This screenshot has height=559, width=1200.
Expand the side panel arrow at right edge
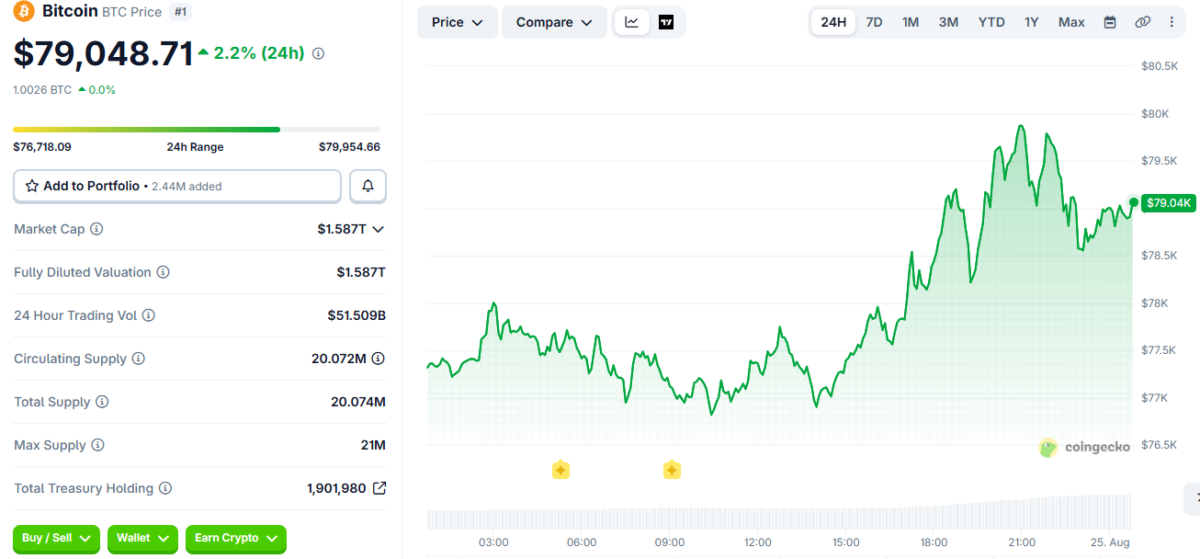pos(1192,498)
